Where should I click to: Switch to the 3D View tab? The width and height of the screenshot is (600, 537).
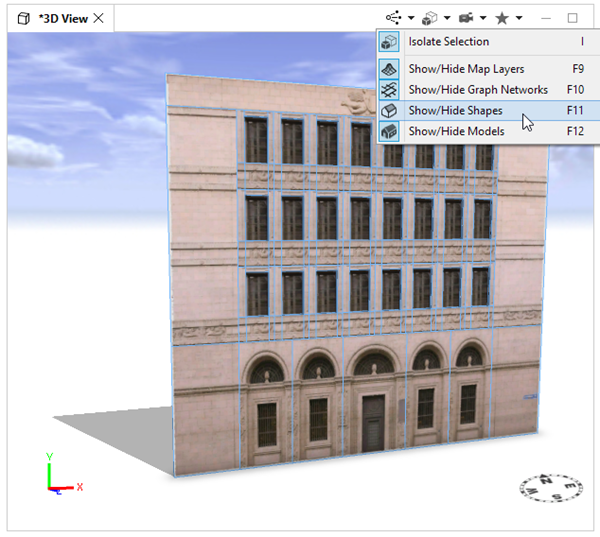pyautogui.click(x=62, y=18)
